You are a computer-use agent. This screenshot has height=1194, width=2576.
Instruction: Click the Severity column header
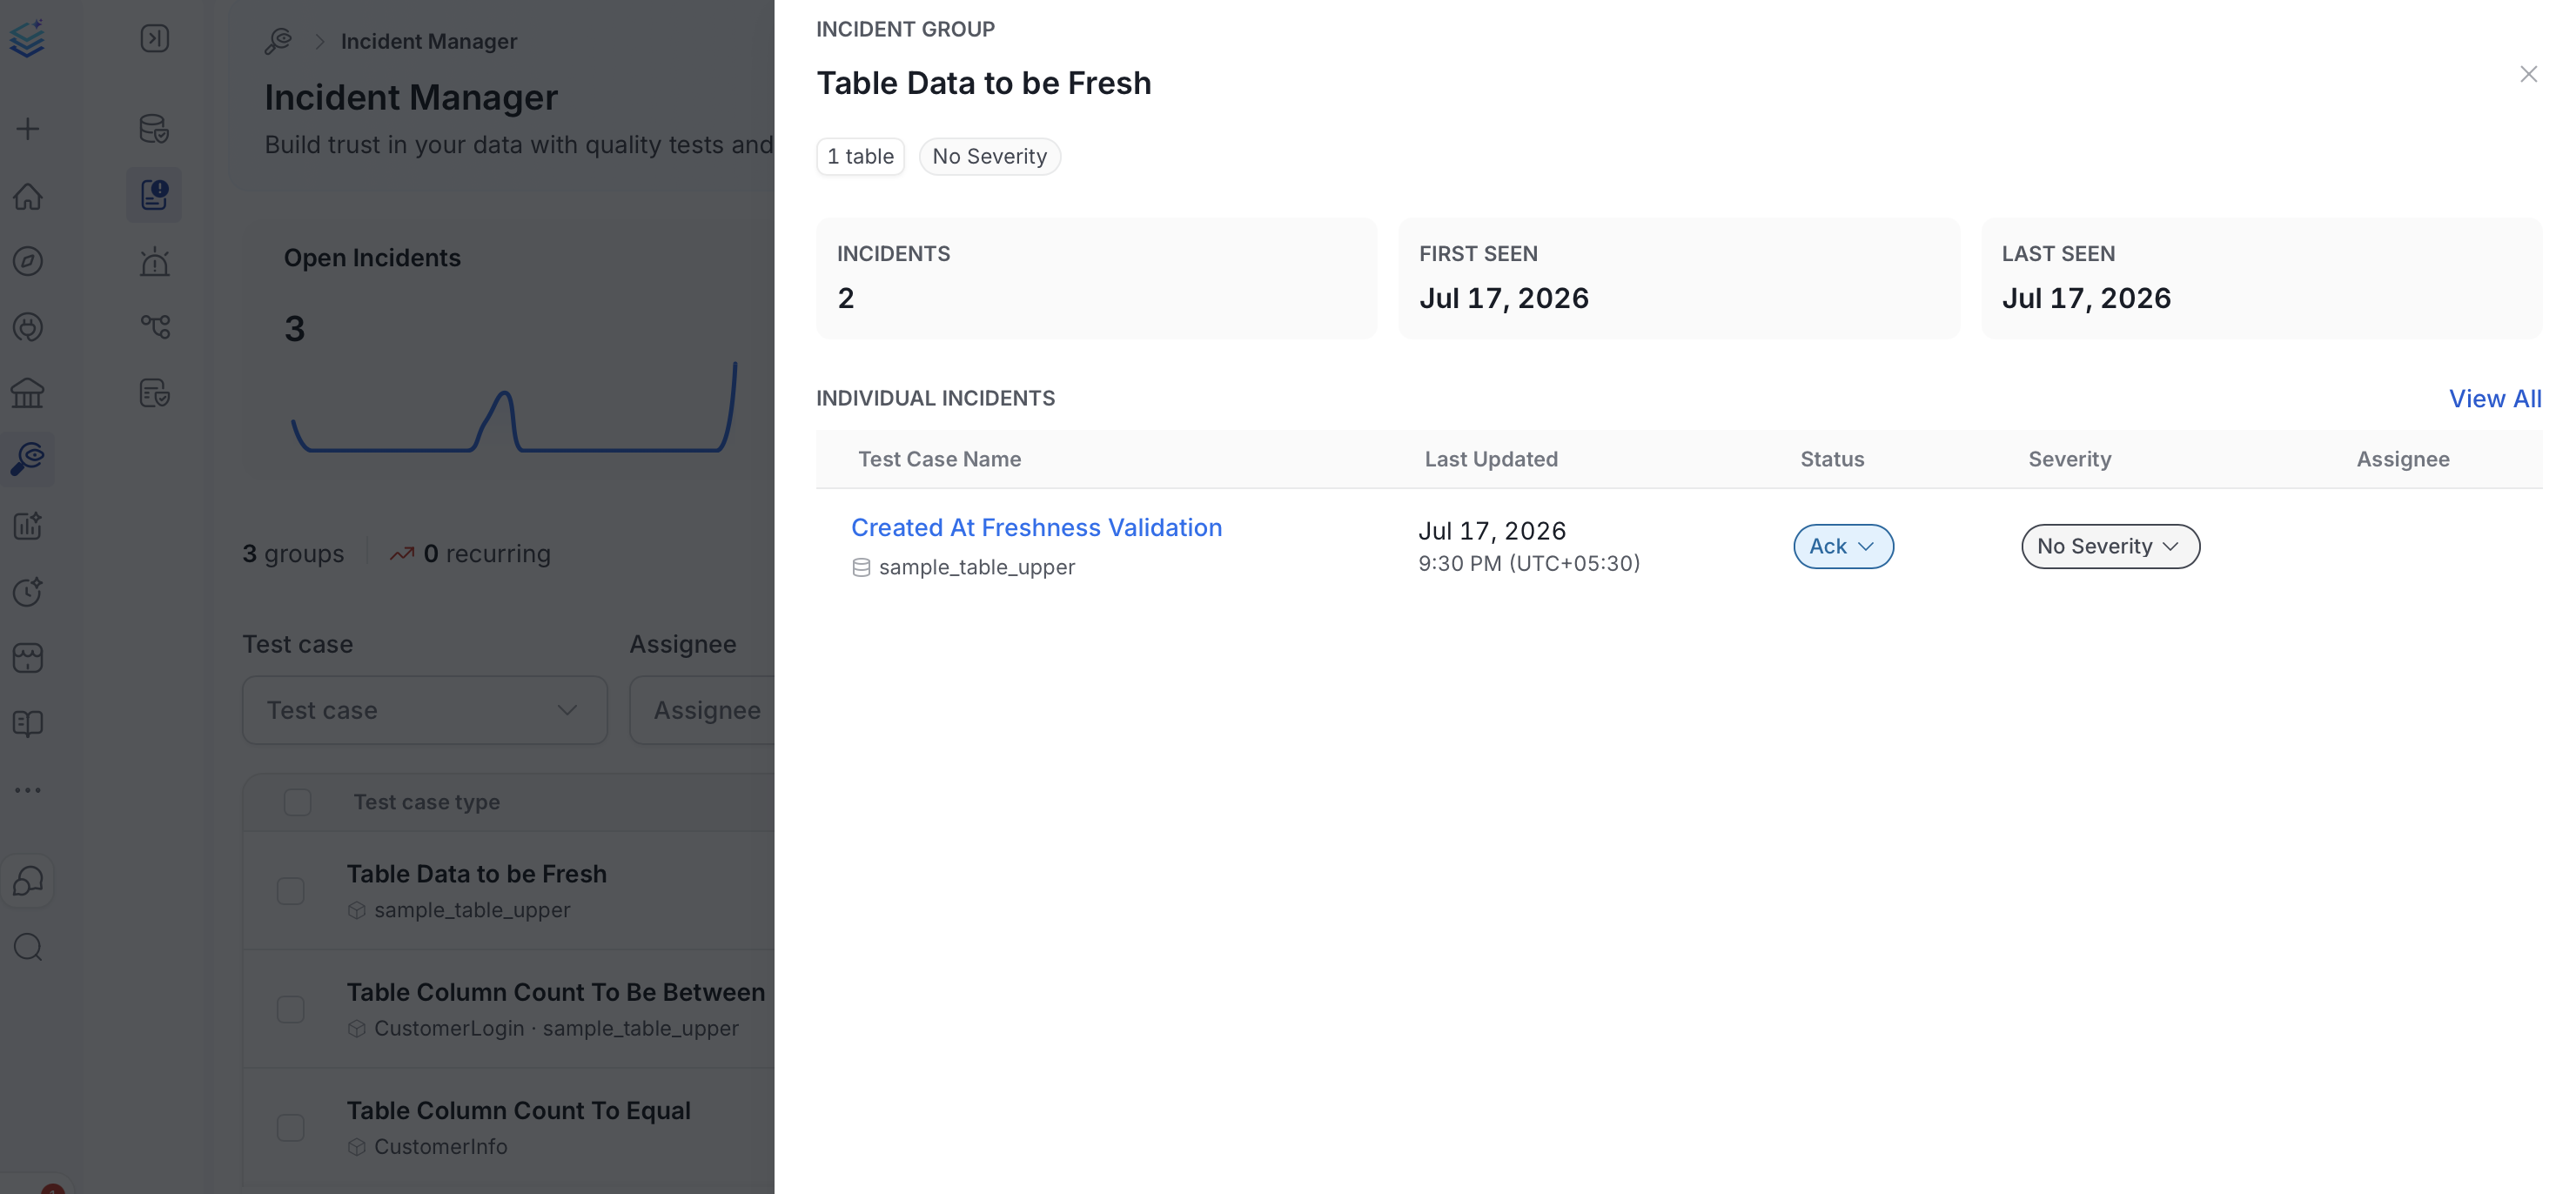(x=2069, y=459)
